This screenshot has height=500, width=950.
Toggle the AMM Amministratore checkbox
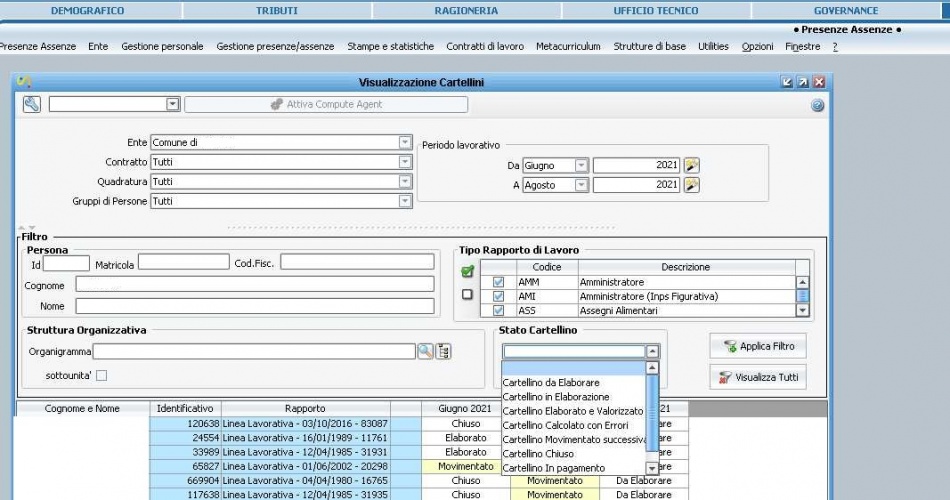tap(498, 282)
